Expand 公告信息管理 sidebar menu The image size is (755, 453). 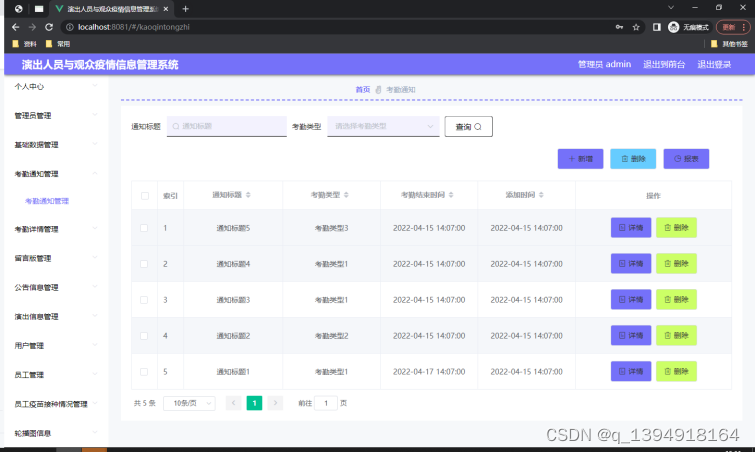click(56, 287)
